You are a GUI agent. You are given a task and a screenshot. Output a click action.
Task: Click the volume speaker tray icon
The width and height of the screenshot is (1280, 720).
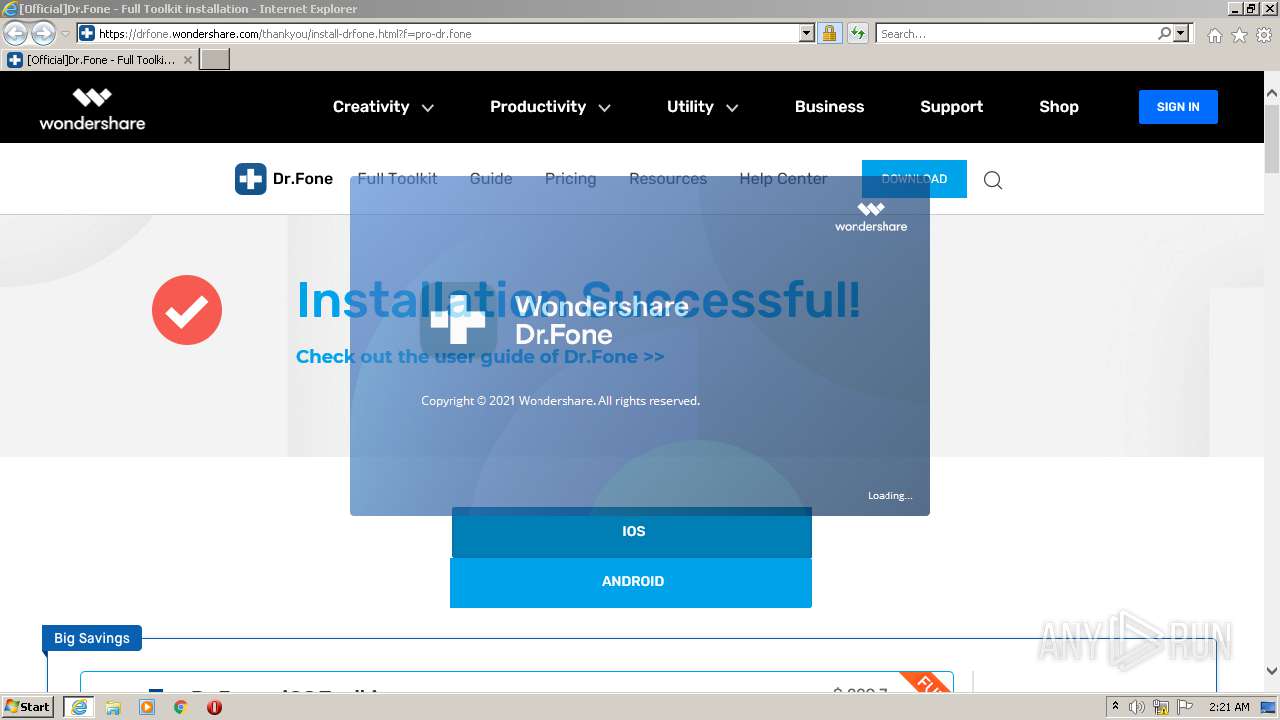1137,707
